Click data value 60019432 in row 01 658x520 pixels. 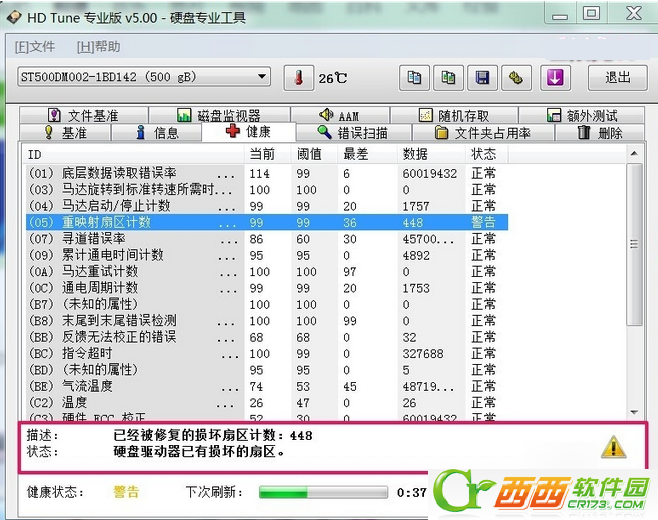[430, 173]
